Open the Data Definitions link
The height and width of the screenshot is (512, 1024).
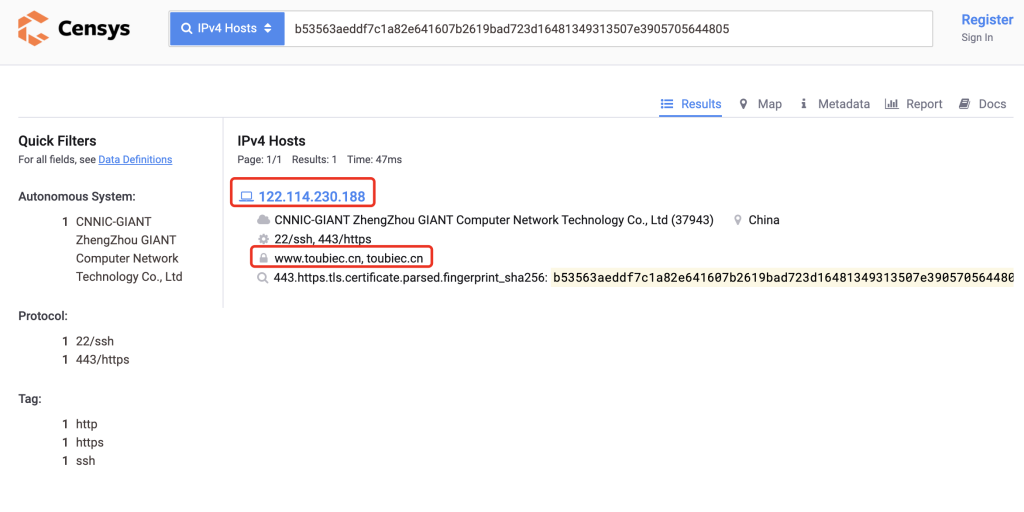(135, 160)
